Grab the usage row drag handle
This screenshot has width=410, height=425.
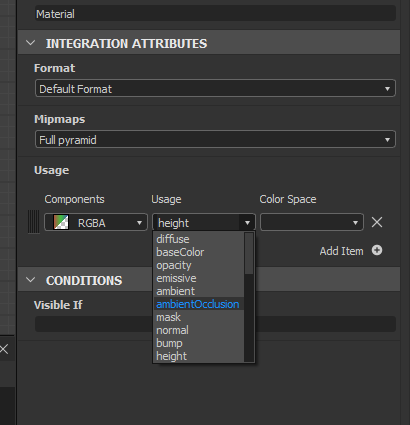click(34, 222)
